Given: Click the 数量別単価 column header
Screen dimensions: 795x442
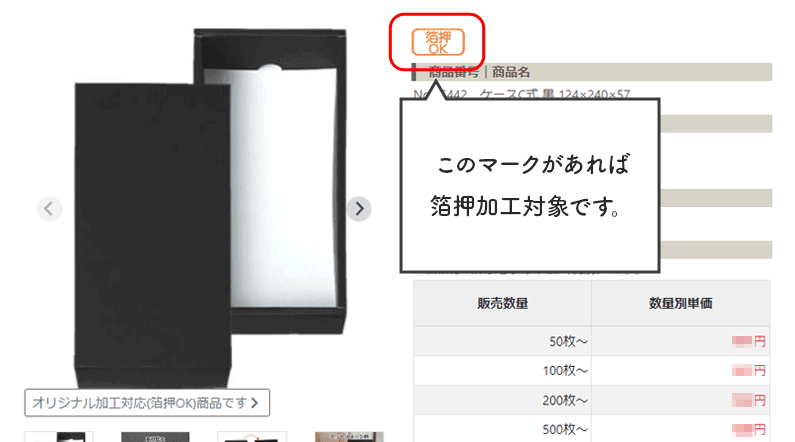Looking at the screenshot, I should tap(680, 303).
